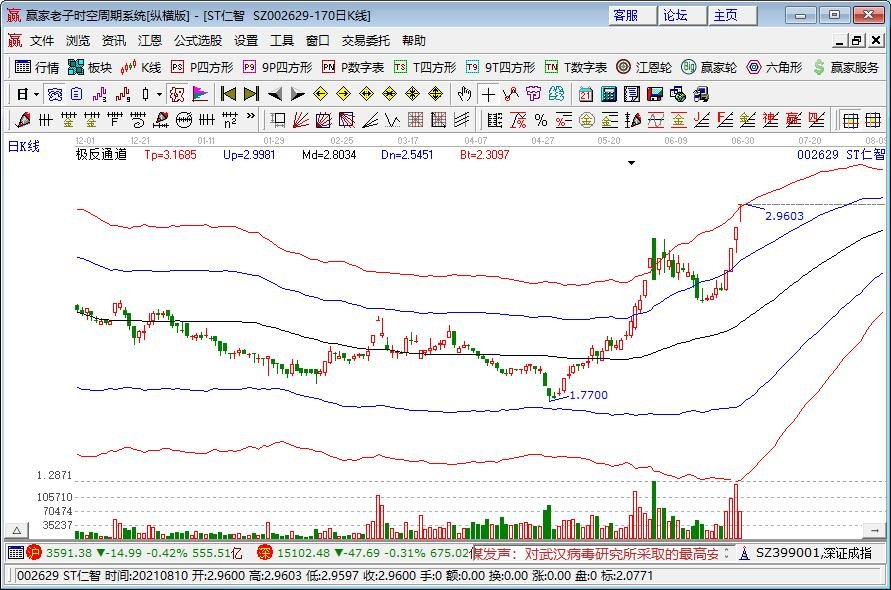Screen dimensions: 891x590
Task: Expand the 日 period dropdown arrow
Action: [36, 94]
